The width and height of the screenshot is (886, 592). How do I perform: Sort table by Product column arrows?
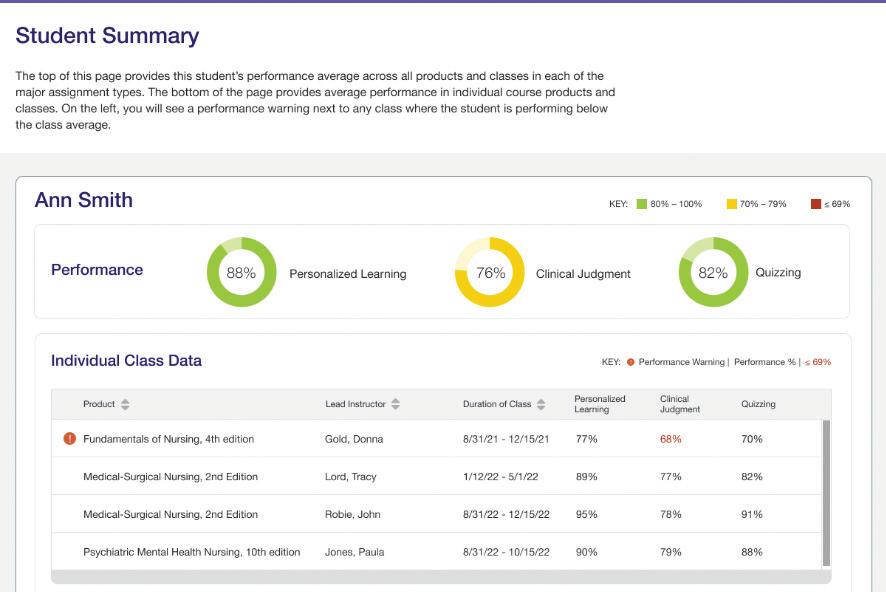[125, 404]
